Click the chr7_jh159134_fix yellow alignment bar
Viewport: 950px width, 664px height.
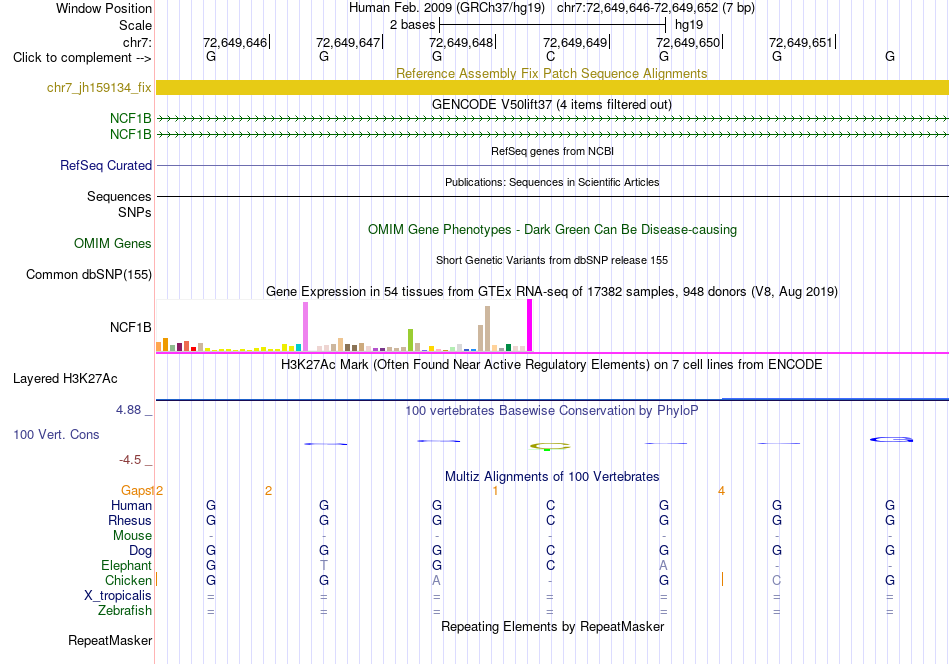tap(552, 87)
